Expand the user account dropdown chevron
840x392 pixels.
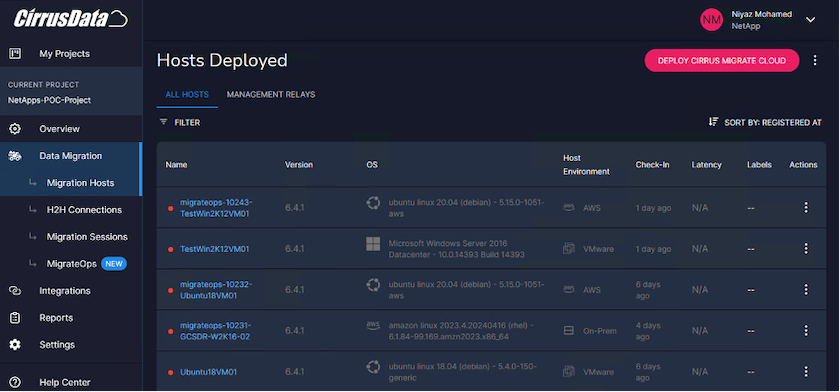pos(811,20)
